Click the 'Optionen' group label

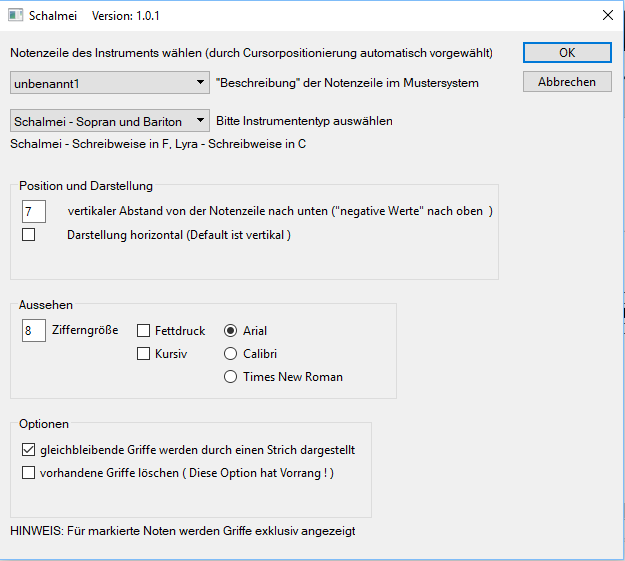click(x=44, y=424)
